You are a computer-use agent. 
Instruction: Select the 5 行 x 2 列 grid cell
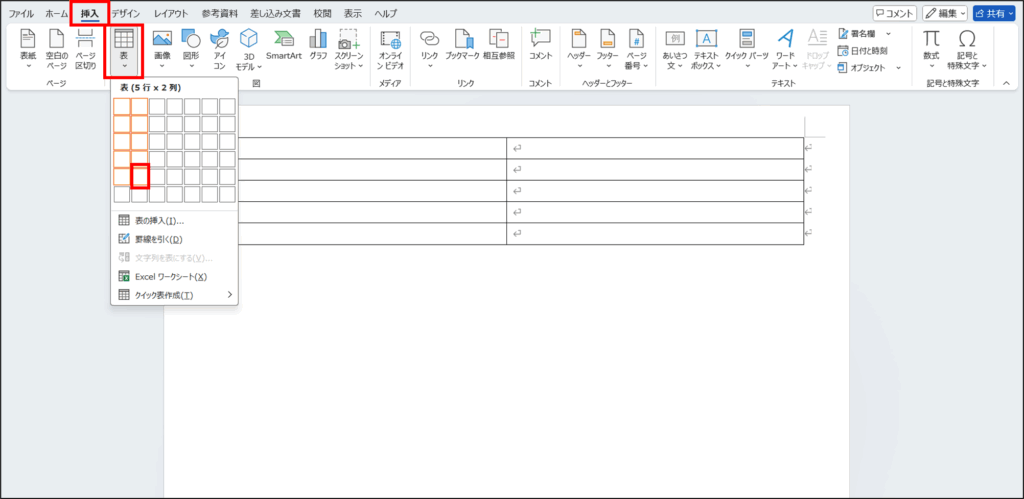click(x=140, y=176)
